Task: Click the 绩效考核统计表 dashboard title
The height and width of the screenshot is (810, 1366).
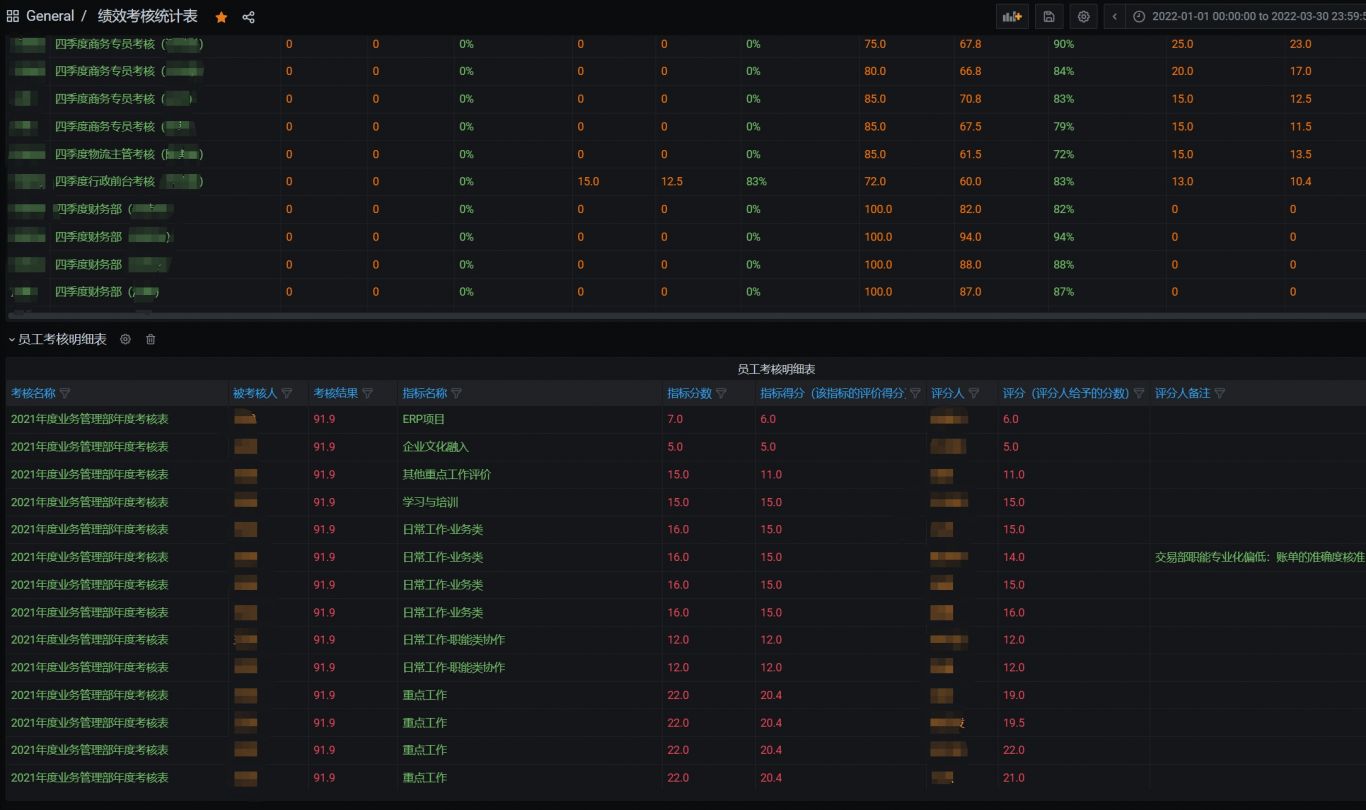Action: point(148,16)
